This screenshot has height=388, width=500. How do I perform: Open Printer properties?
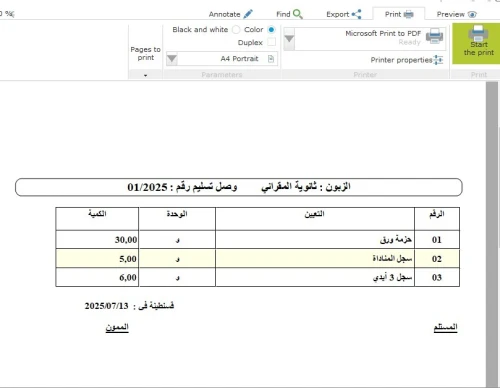pos(406,60)
